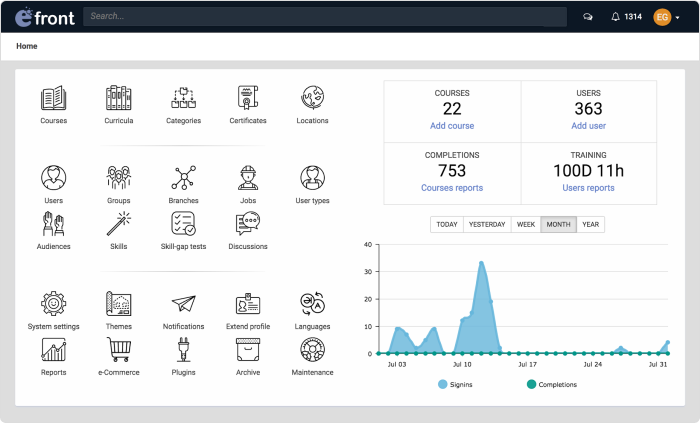
Task: Open the Certificates icon
Action: point(248,98)
